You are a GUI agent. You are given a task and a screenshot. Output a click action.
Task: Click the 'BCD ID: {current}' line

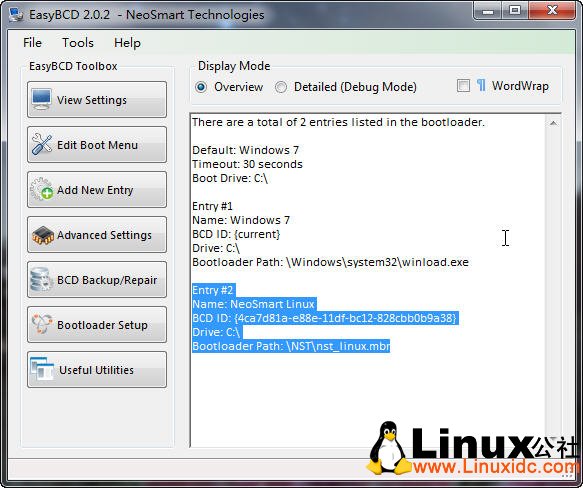pos(236,234)
